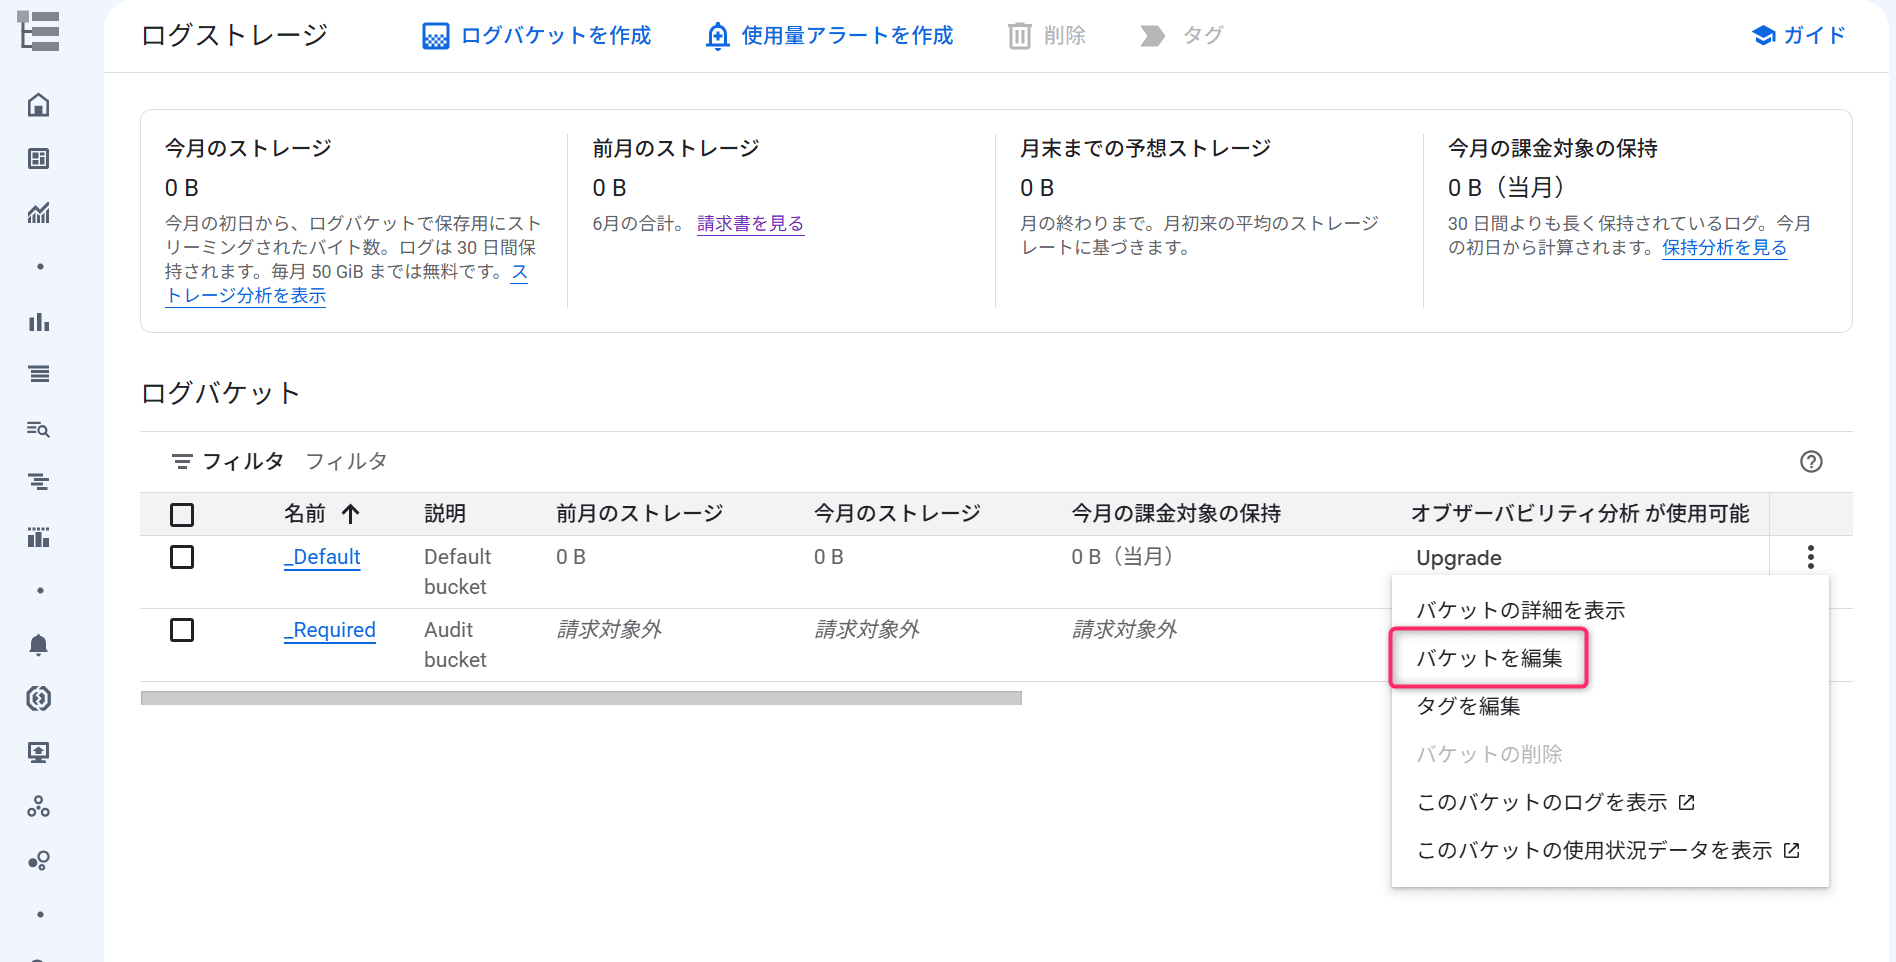Open the home icon in sidebar
The image size is (1896, 962).
click(39, 105)
